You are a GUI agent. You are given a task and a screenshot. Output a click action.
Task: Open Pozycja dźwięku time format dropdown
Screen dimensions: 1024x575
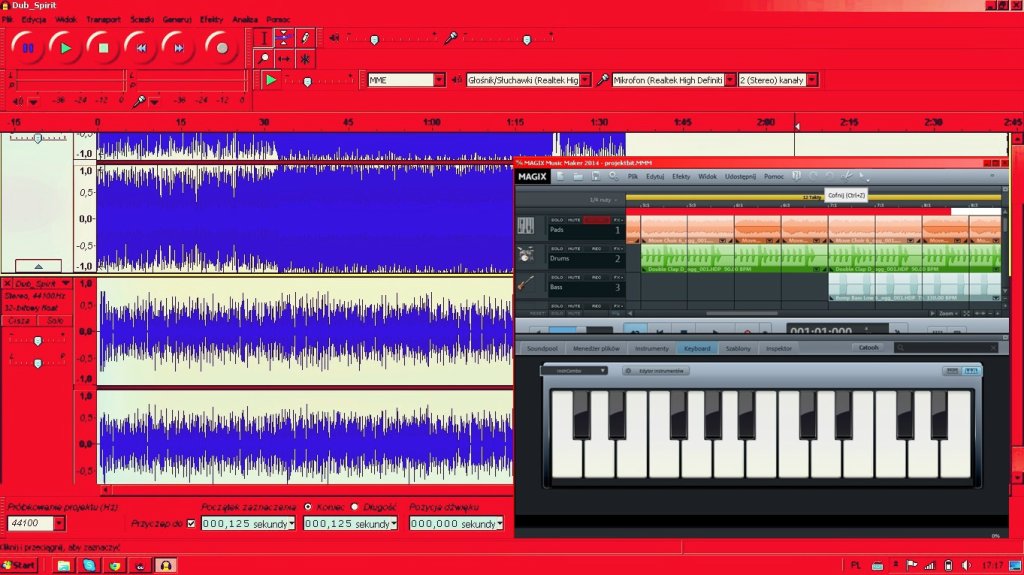pyautogui.click(x=500, y=523)
